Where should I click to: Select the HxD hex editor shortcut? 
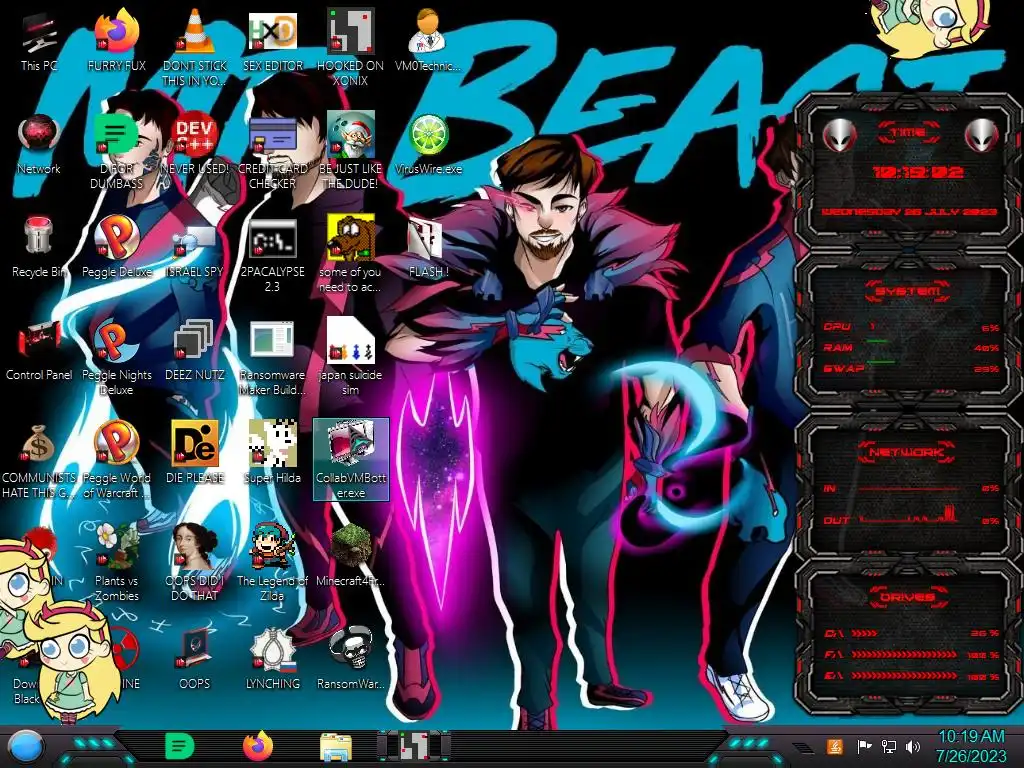(272, 40)
